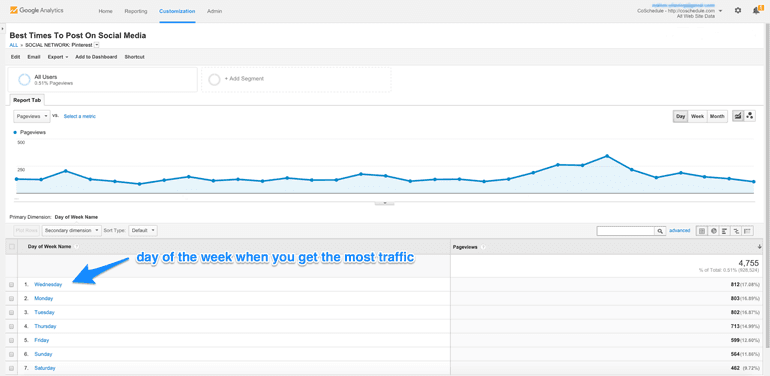Select the line chart type icon
This screenshot has height=376, width=770.
coord(738,116)
